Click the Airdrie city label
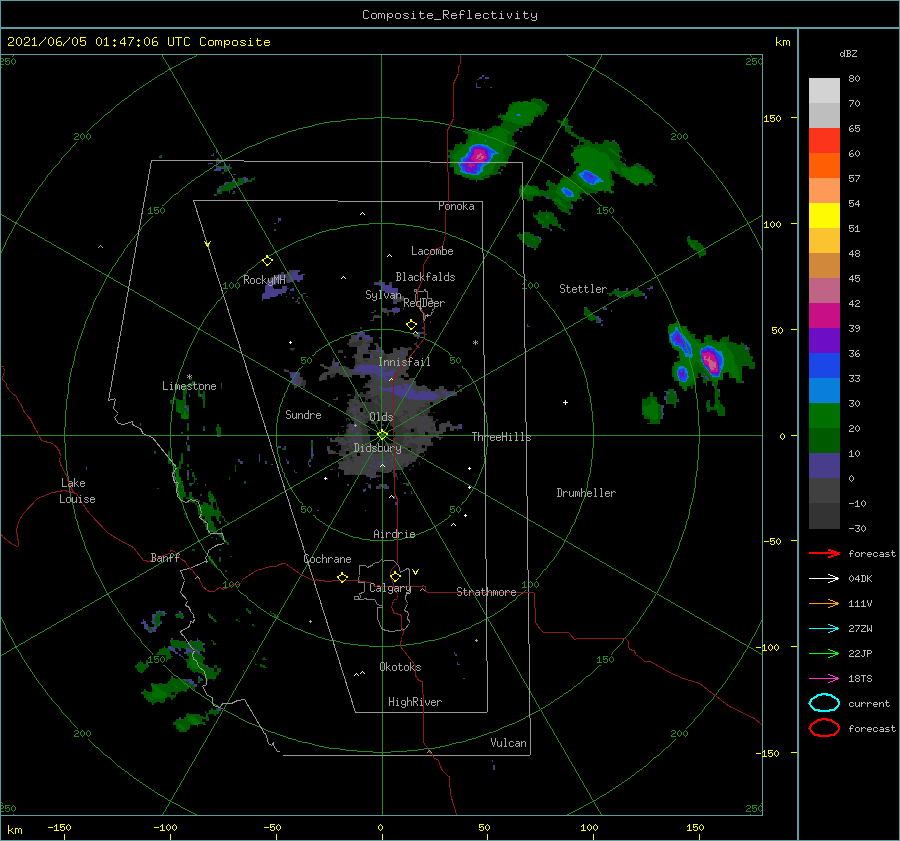Image resolution: width=900 pixels, height=841 pixels. pos(394,534)
